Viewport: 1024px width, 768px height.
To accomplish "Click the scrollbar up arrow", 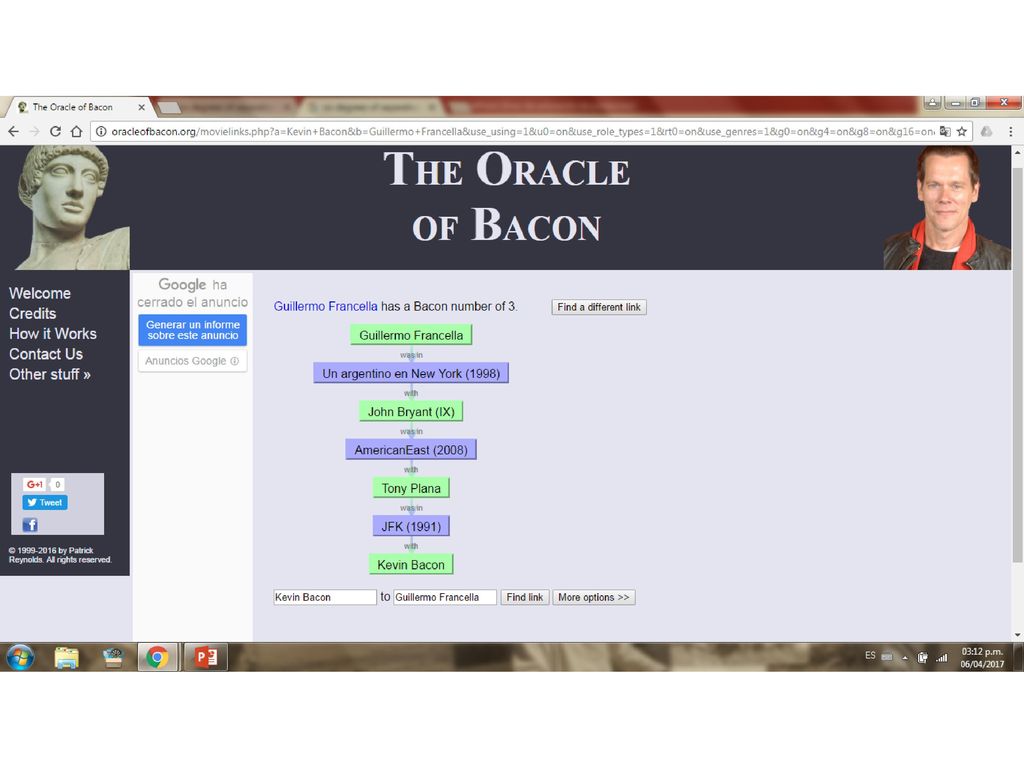I will [1017, 152].
